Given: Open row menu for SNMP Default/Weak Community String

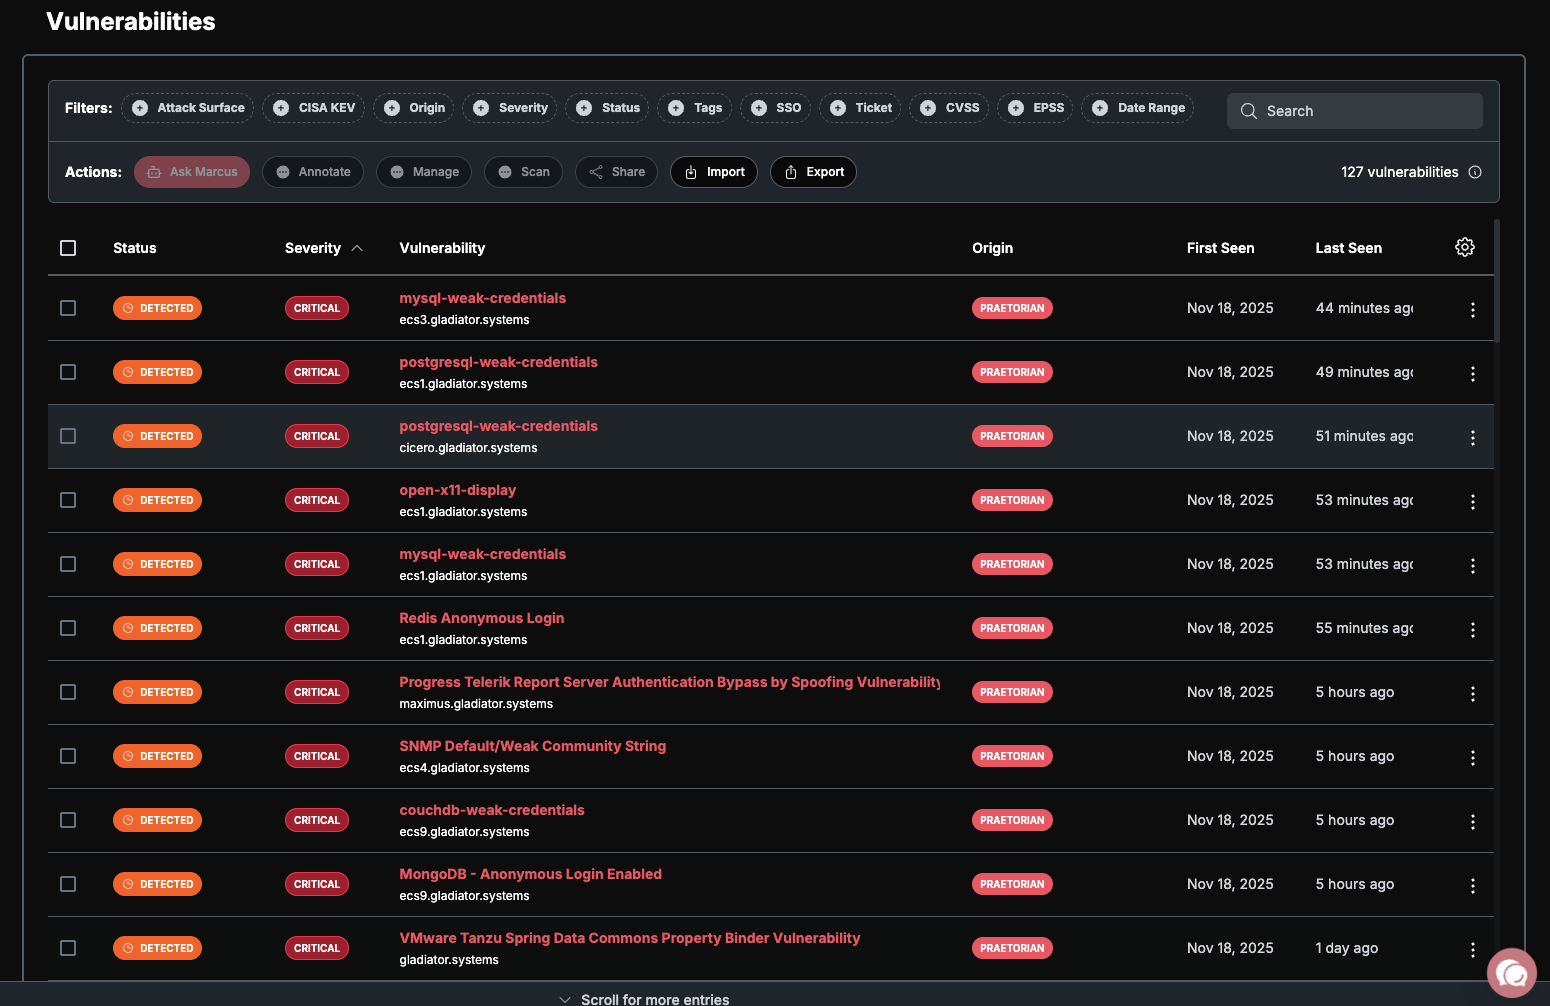Looking at the screenshot, I should coord(1473,758).
